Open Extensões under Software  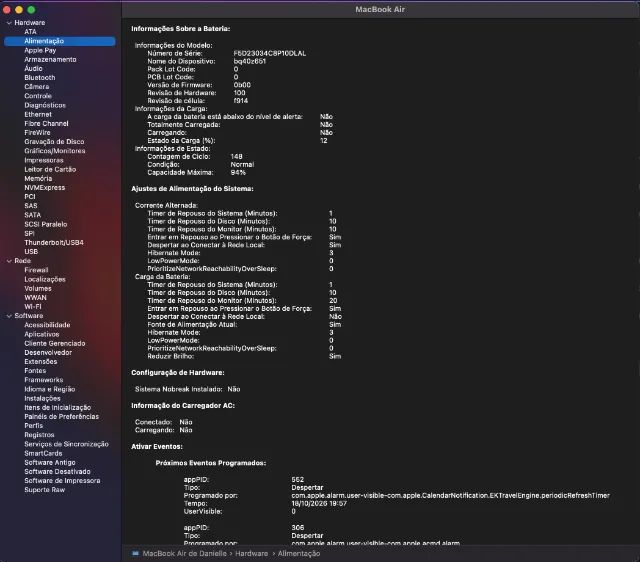pos(41,362)
